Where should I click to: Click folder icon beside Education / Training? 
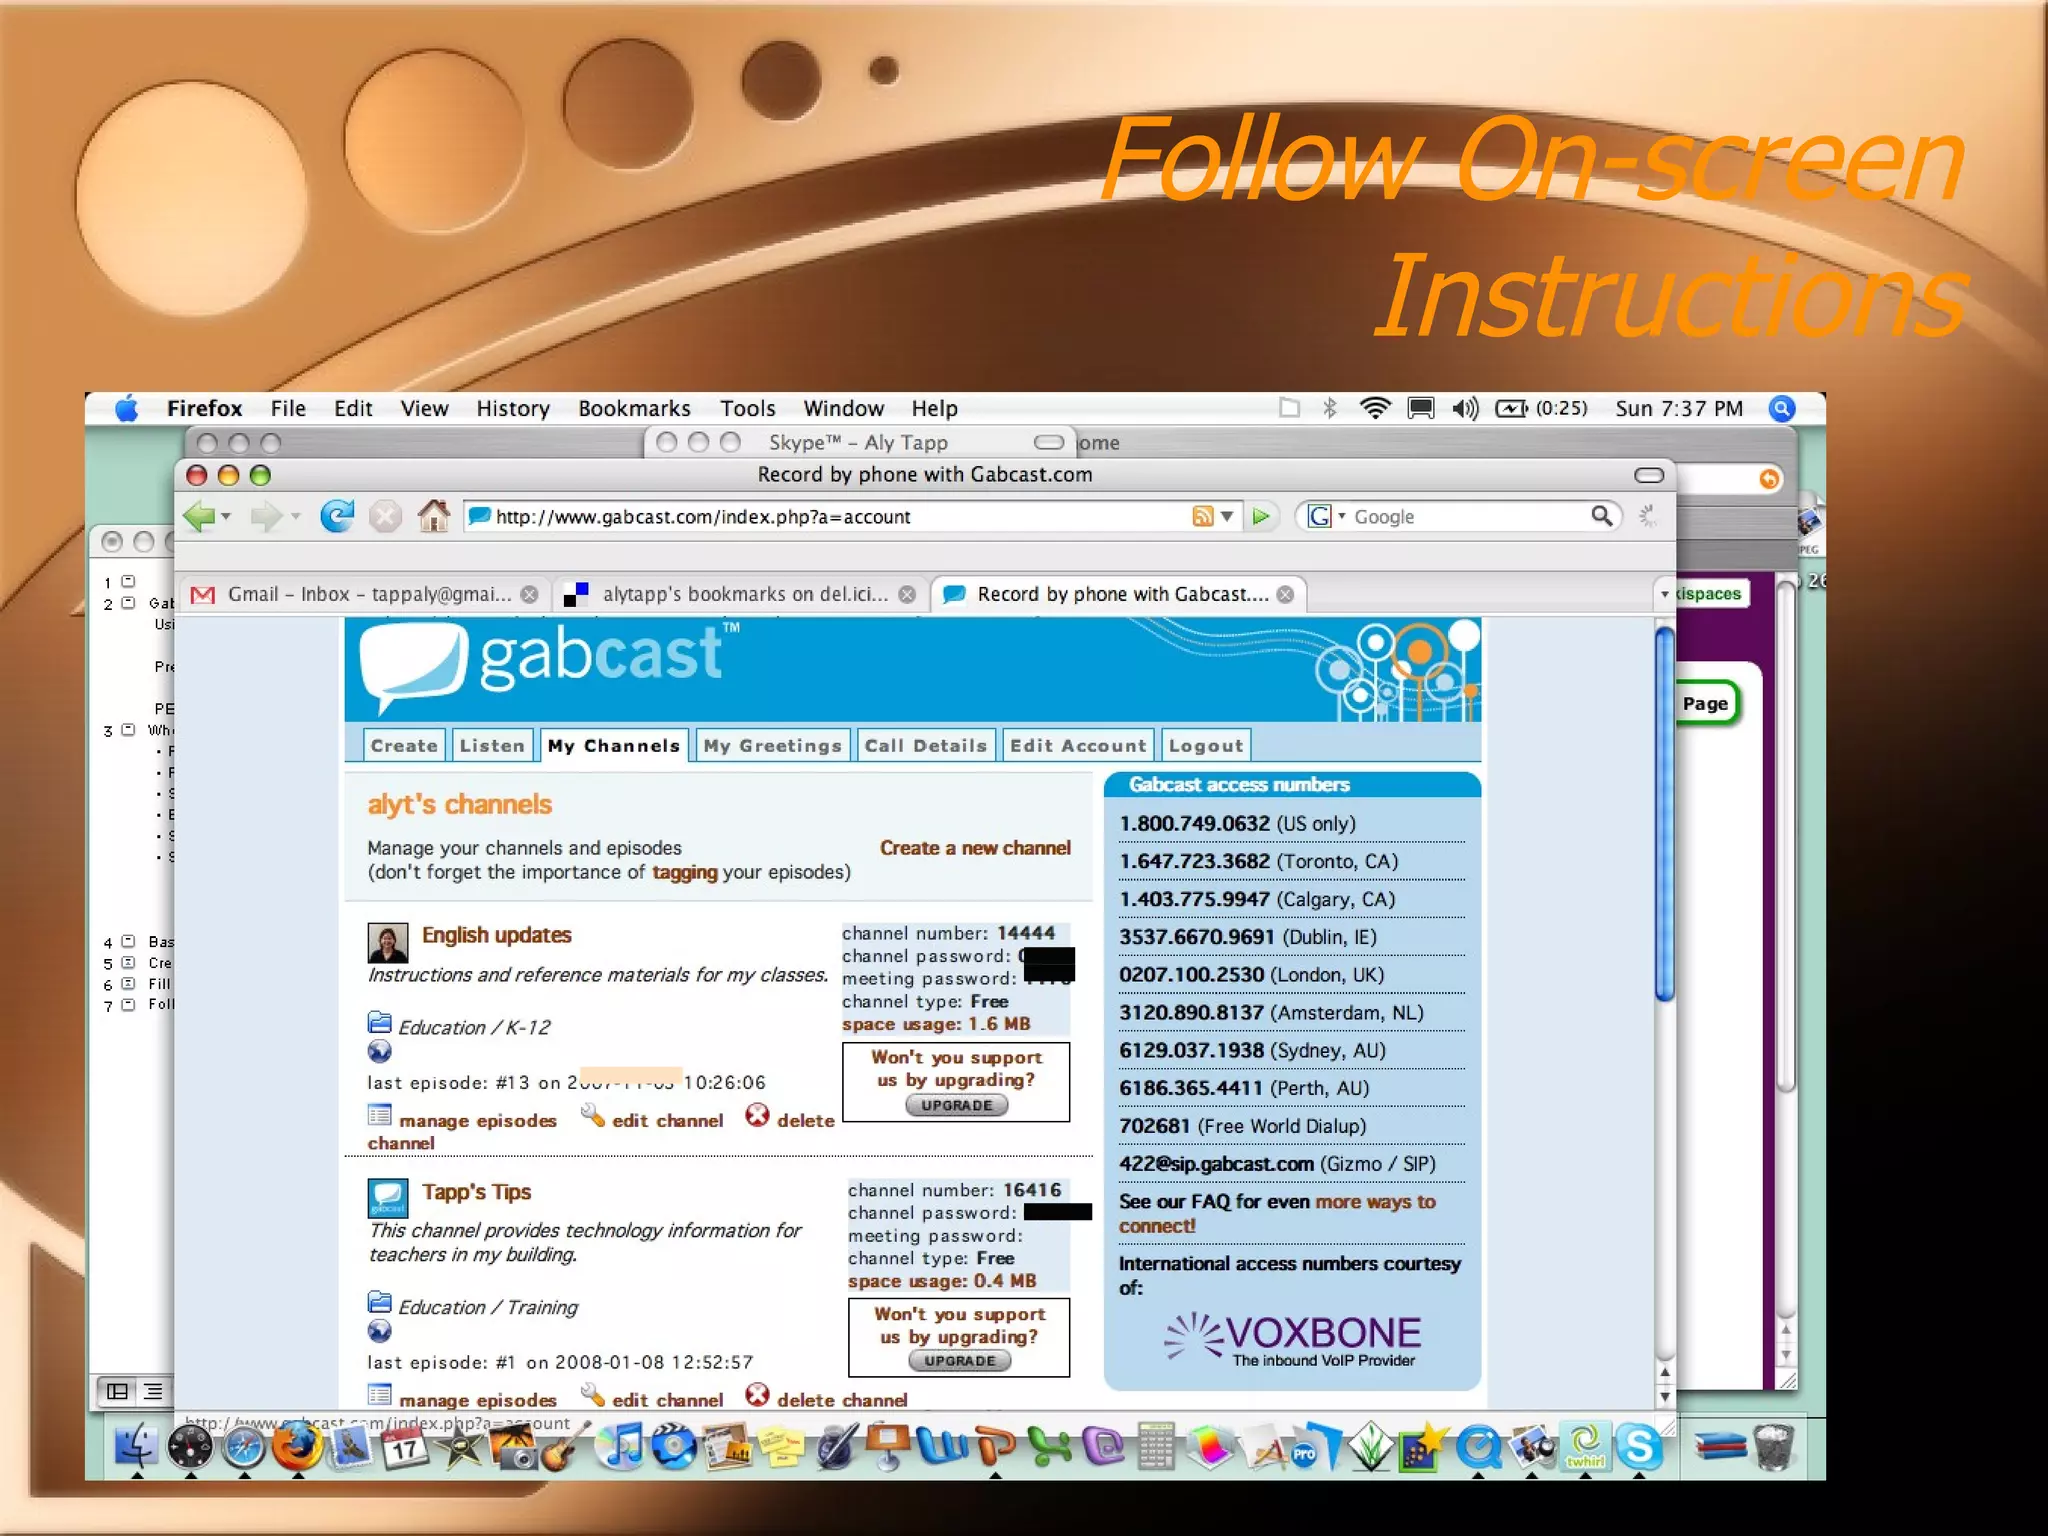(379, 1302)
